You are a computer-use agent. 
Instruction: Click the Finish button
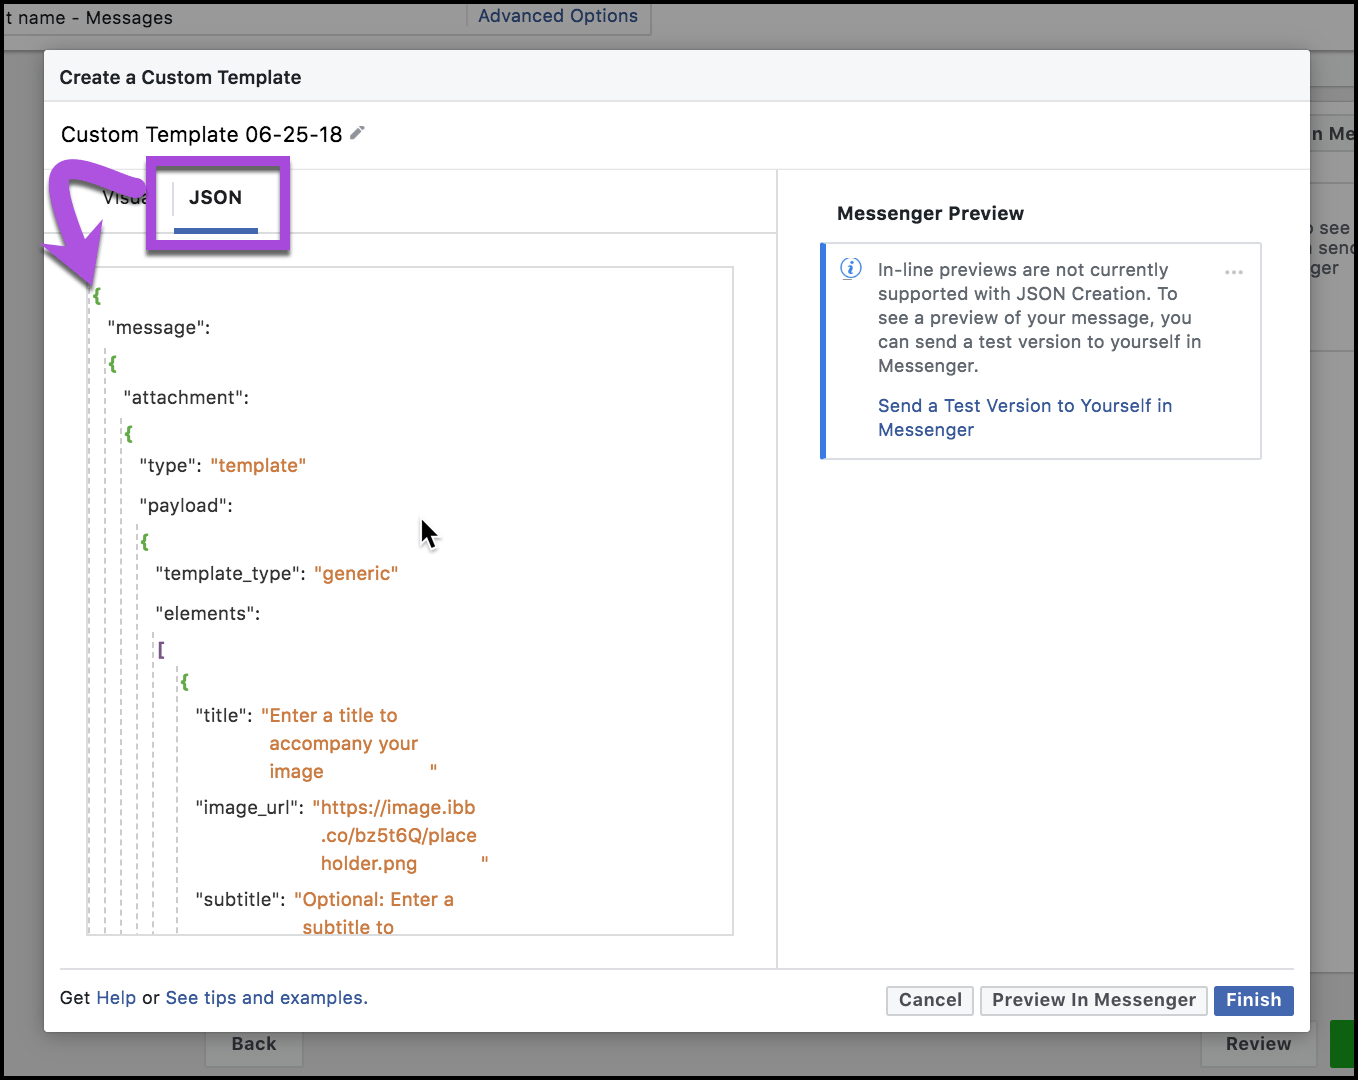click(1253, 1000)
